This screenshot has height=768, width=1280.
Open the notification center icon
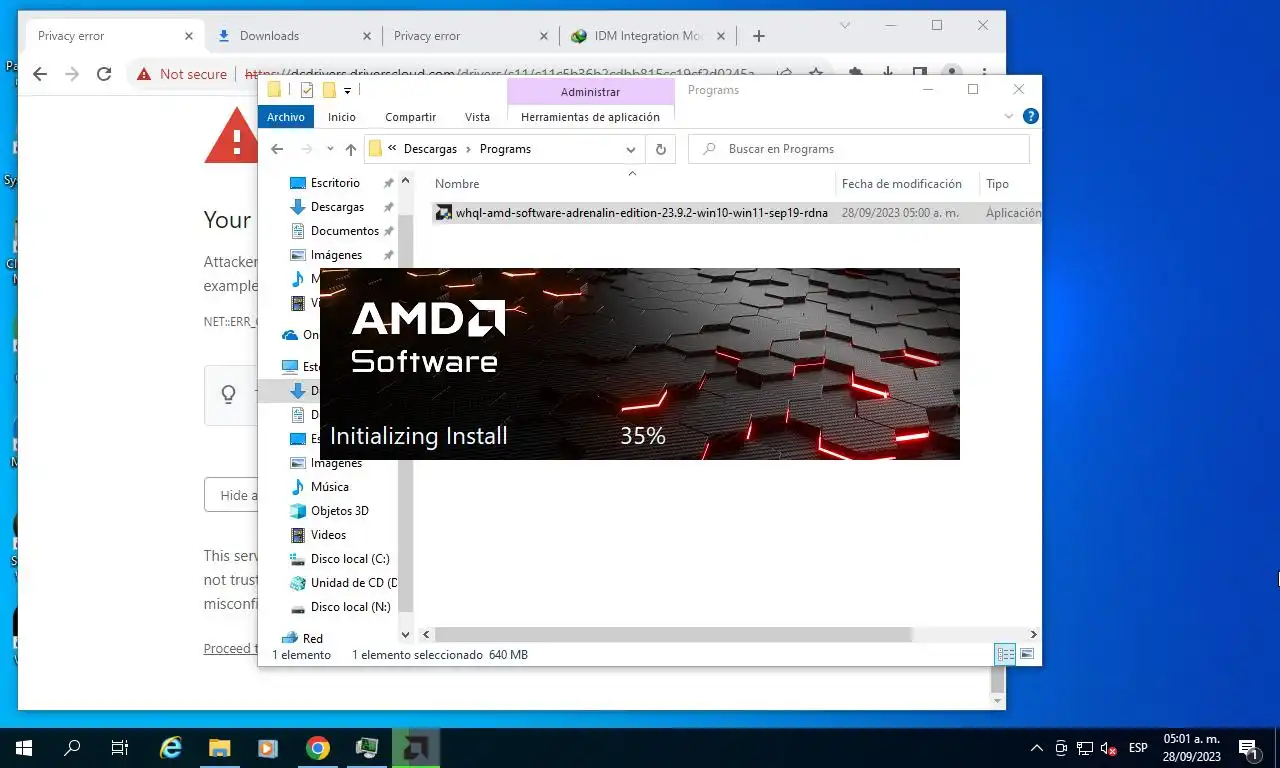pyautogui.click(x=1249, y=748)
